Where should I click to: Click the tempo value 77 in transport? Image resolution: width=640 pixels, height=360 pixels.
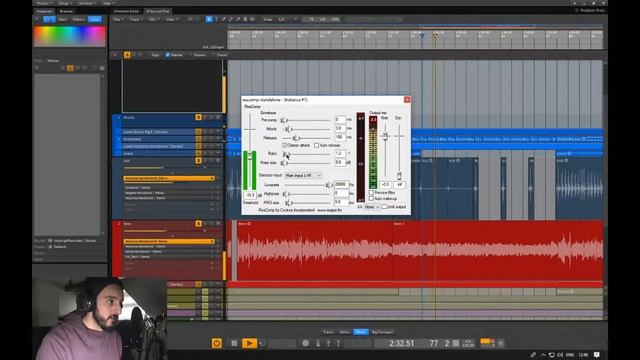433,343
